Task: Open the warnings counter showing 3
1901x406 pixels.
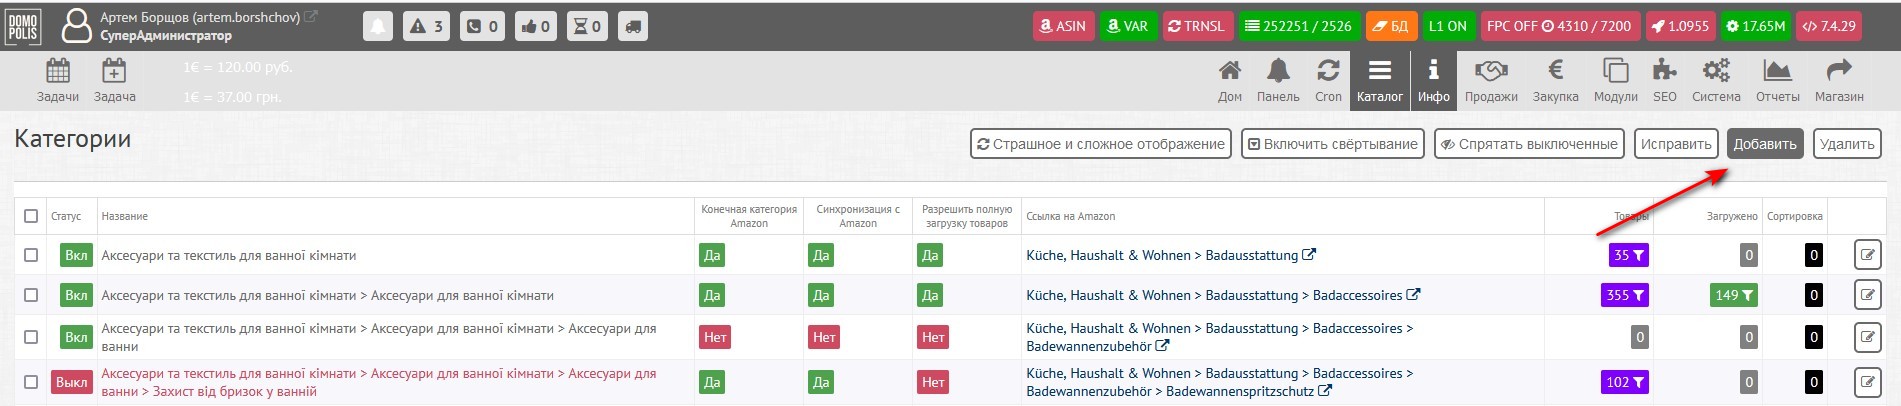Action: 427,26
